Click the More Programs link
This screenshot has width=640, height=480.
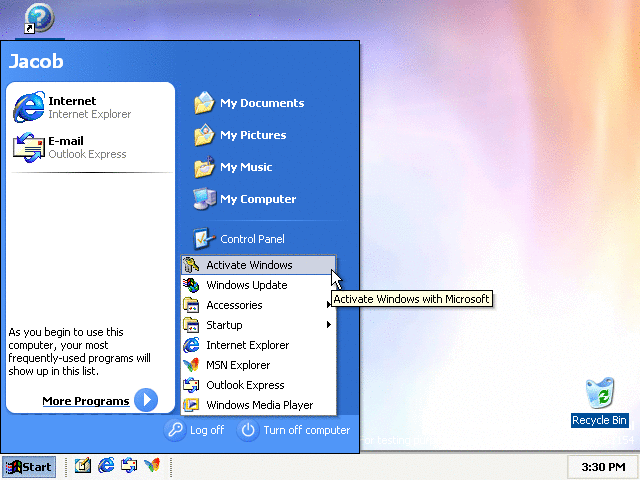pos(86,401)
